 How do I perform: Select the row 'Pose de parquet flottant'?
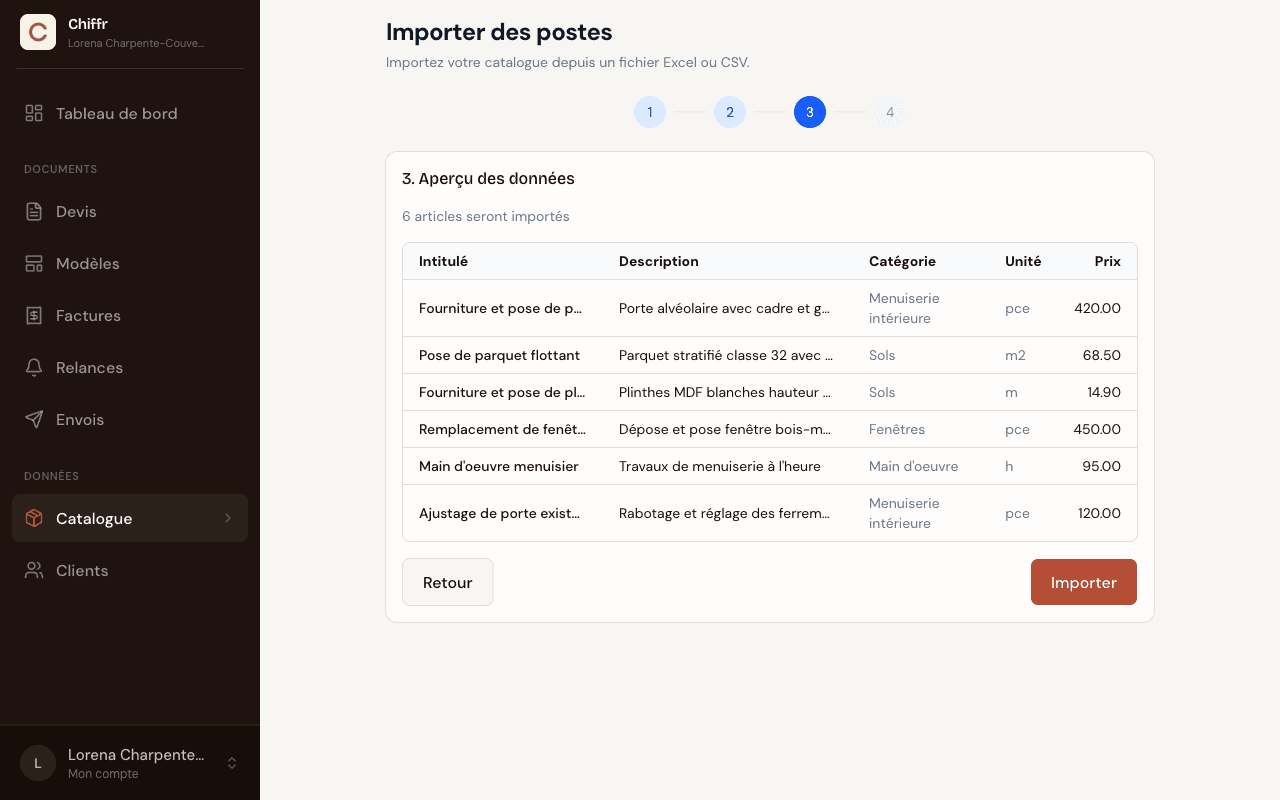click(770, 355)
